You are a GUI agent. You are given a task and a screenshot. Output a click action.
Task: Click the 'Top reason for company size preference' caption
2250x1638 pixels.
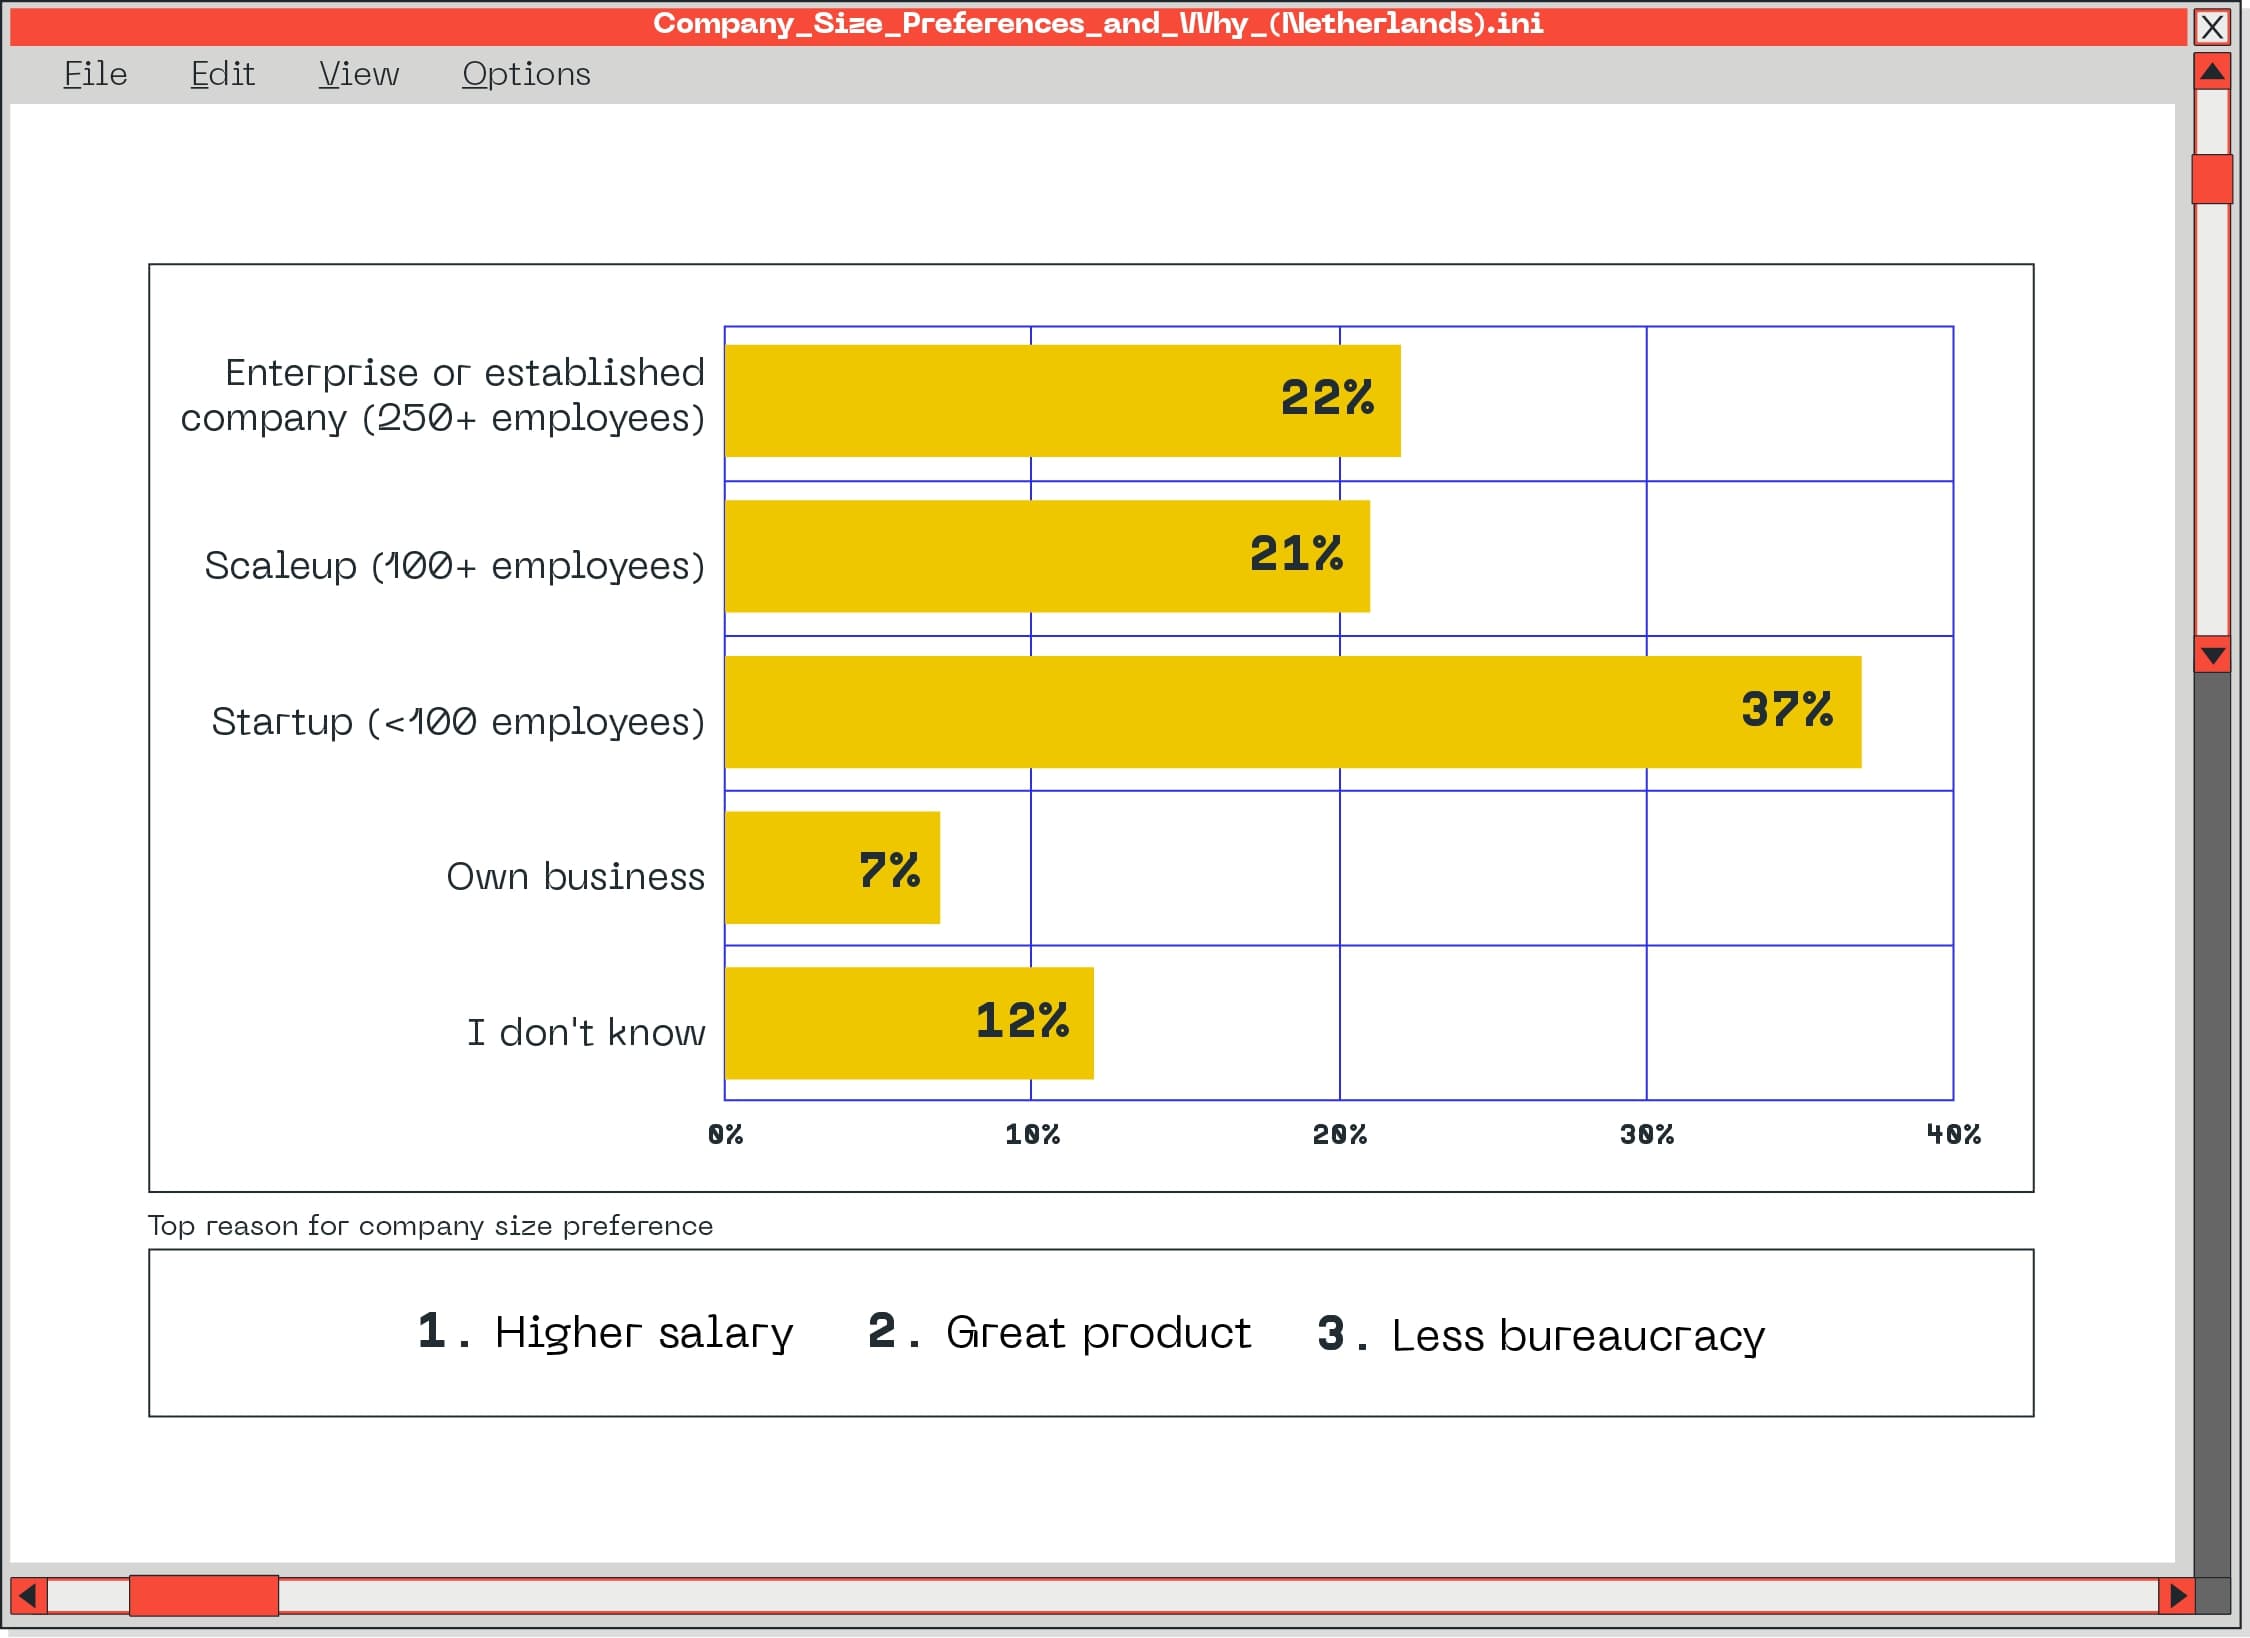[431, 1226]
